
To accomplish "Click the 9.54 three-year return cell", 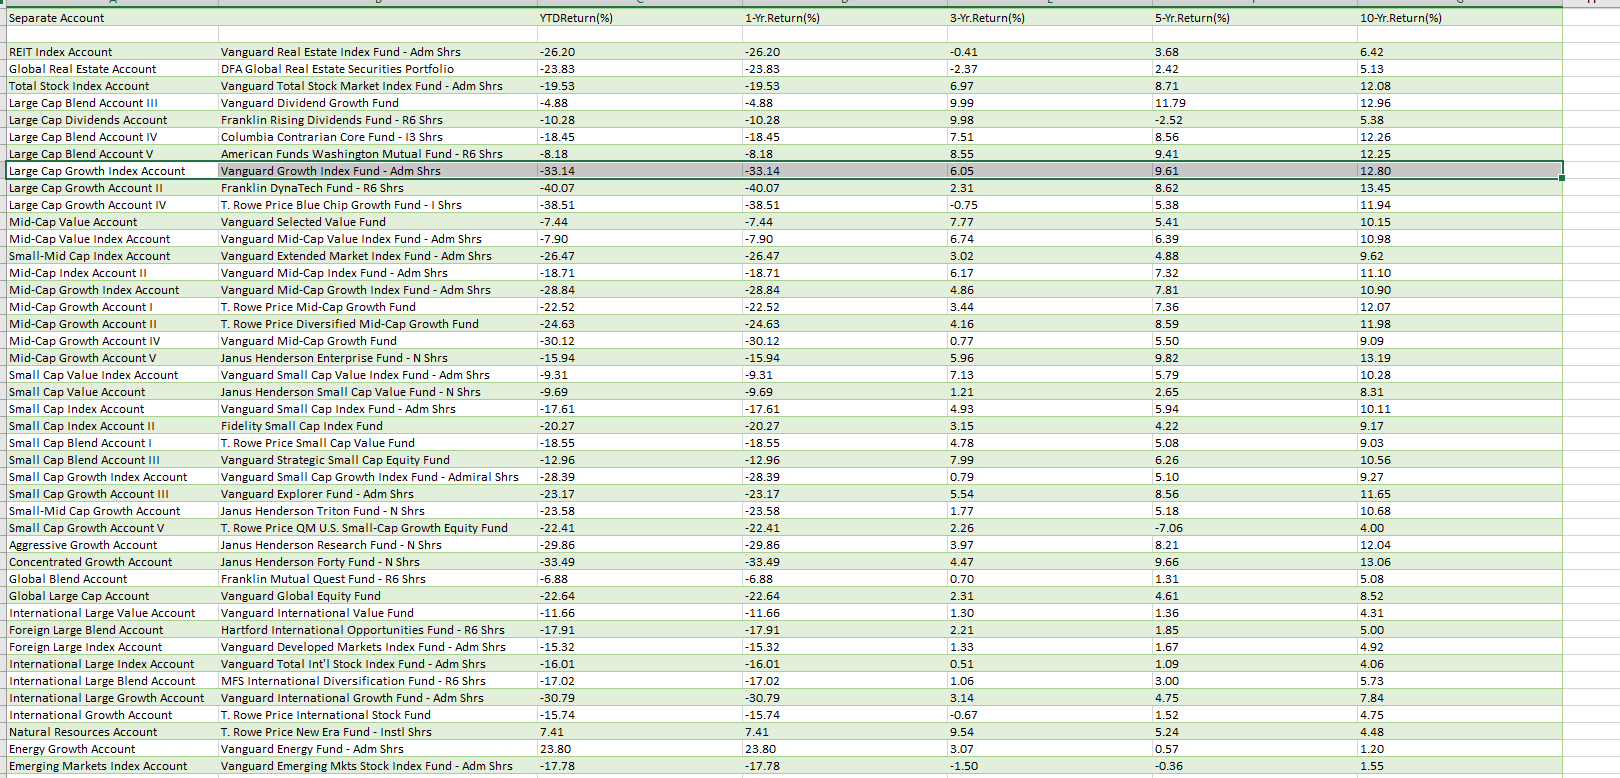I will tap(1050, 732).
